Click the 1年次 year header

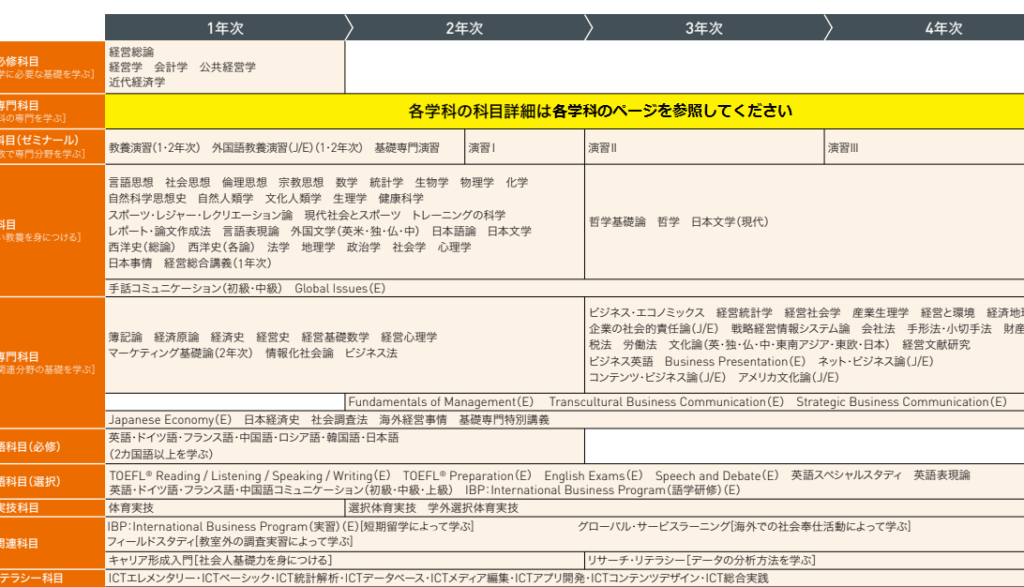tap(225, 28)
